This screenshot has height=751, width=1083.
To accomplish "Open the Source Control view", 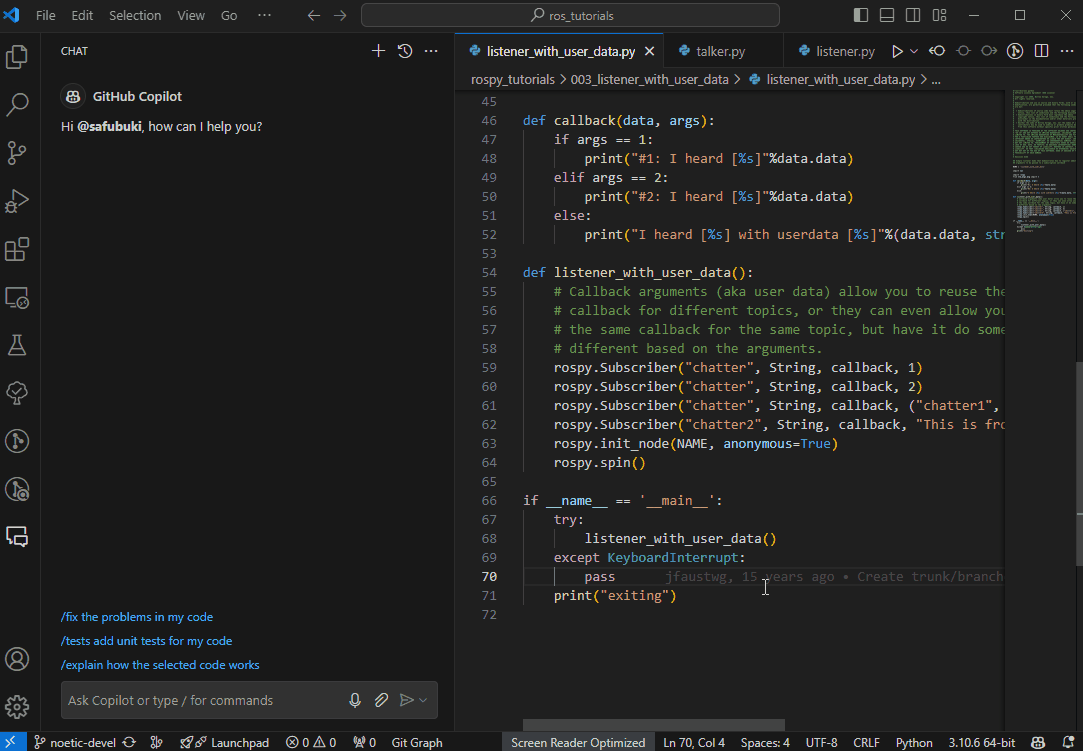I will (17, 153).
